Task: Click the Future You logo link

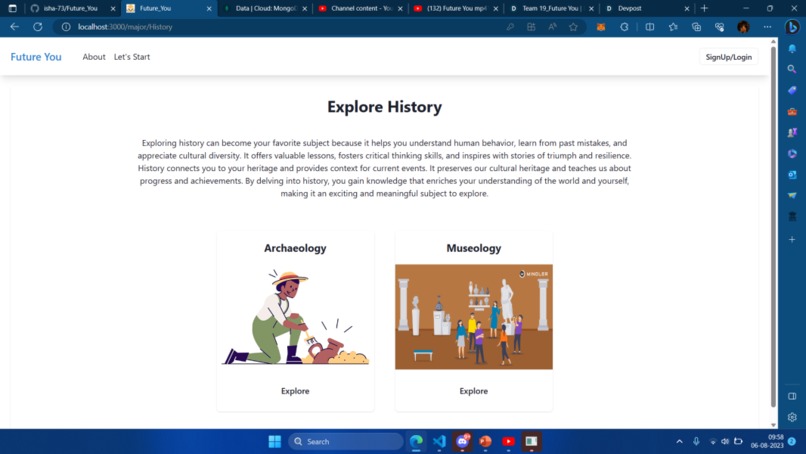Action: pos(36,57)
